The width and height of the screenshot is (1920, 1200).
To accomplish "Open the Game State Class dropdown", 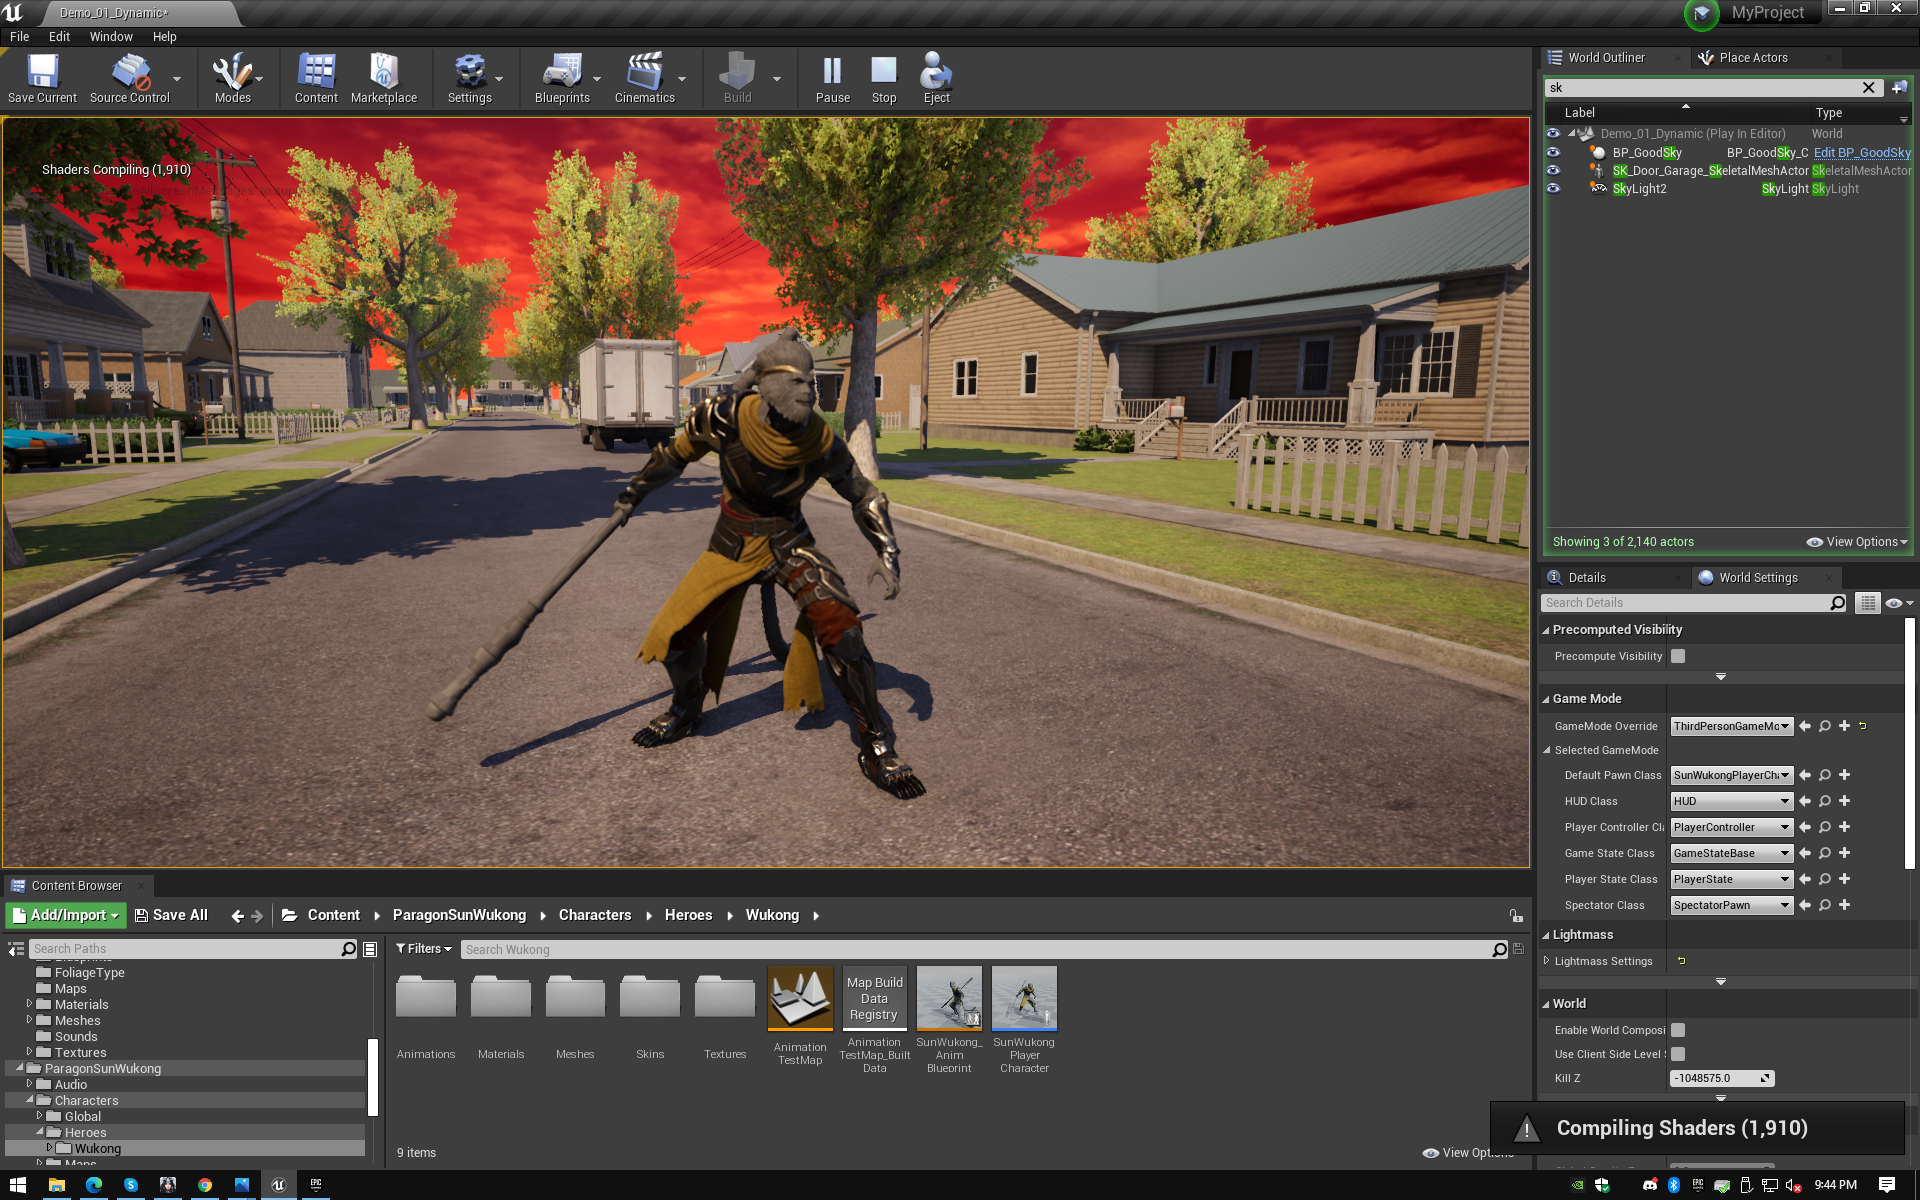I will coord(1731,853).
